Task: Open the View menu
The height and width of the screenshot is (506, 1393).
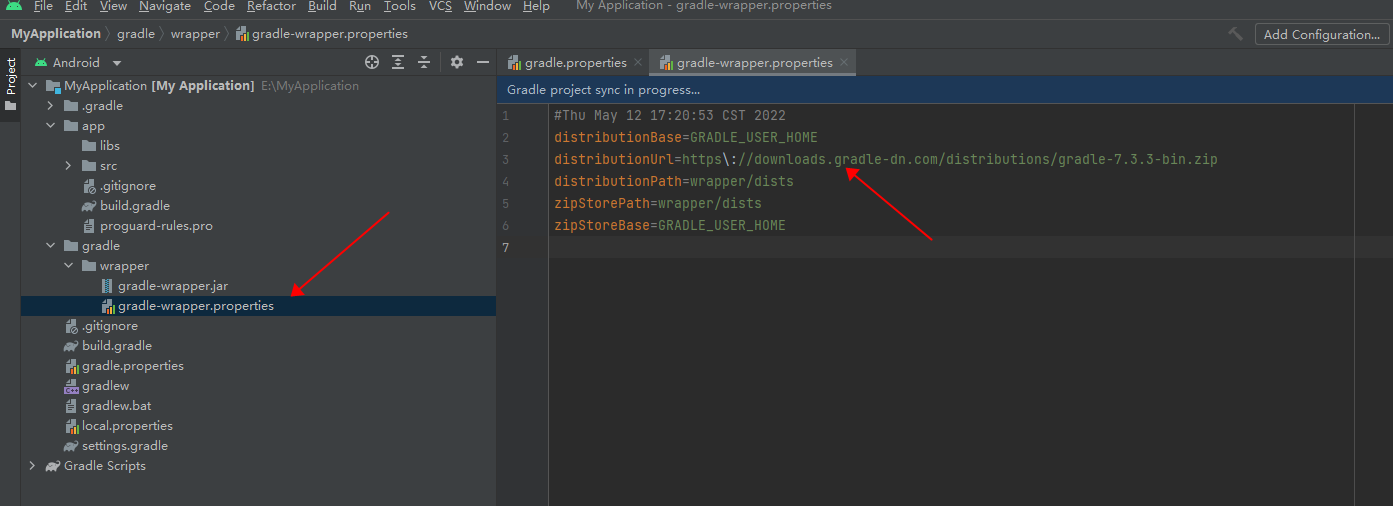Action: (x=113, y=6)
